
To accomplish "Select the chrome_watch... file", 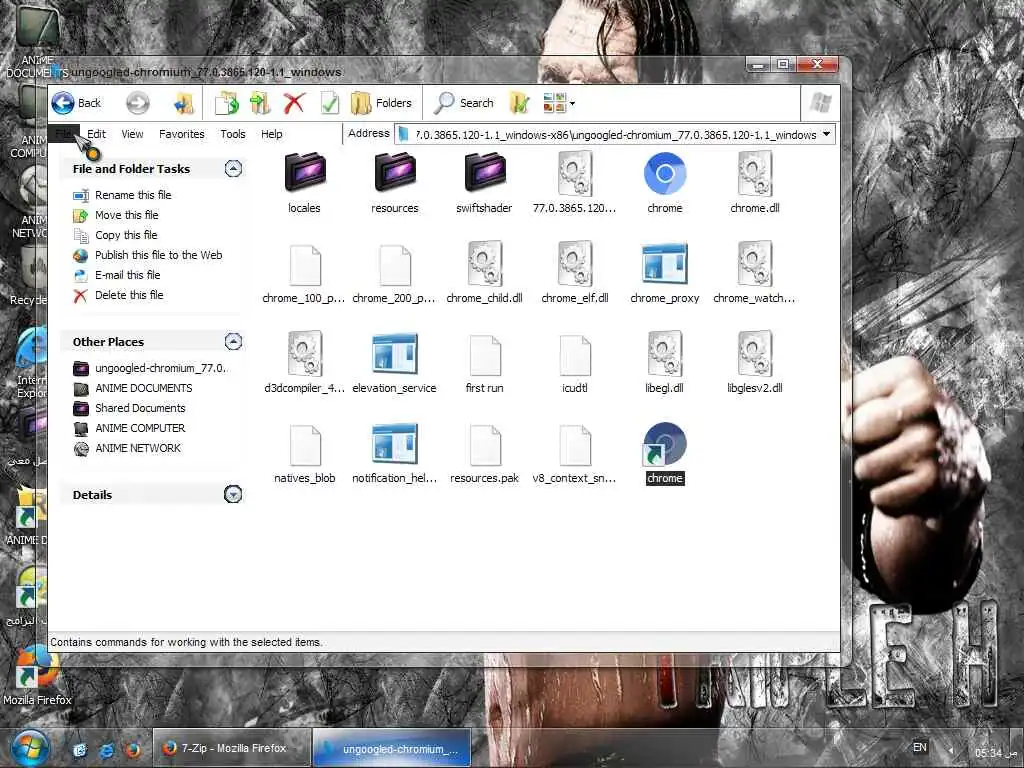I will 755,273.
